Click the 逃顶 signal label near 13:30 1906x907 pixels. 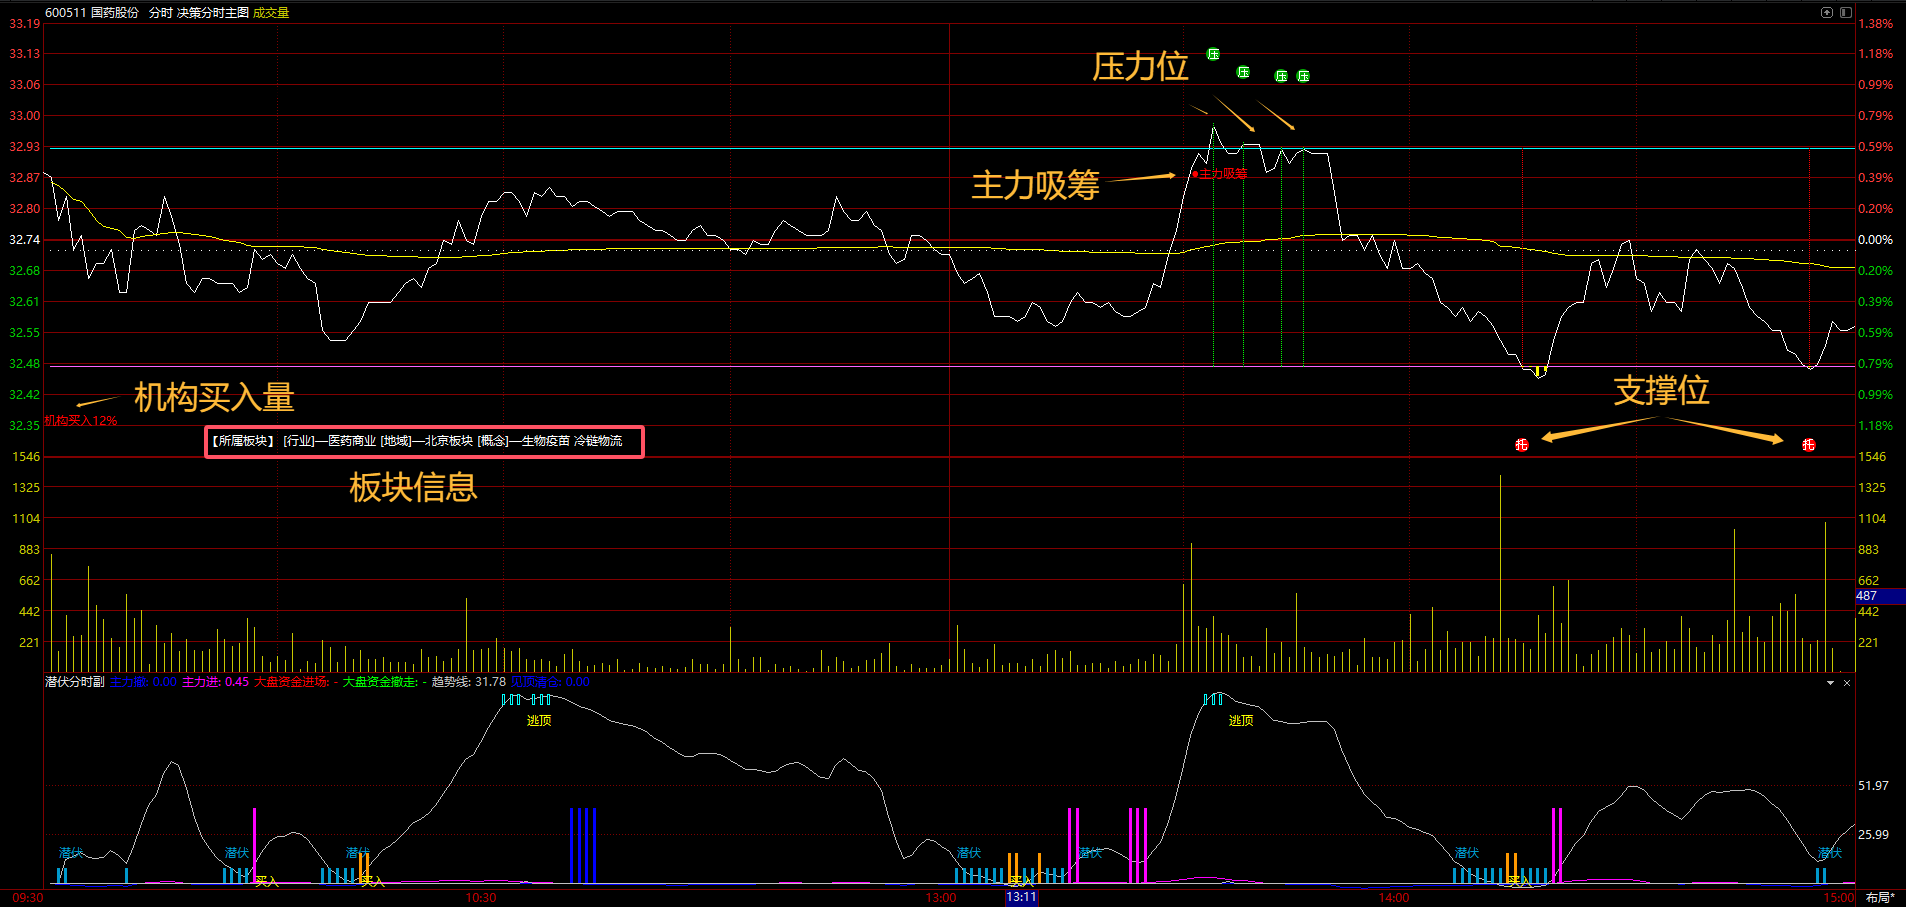[x=1241, y=721]
